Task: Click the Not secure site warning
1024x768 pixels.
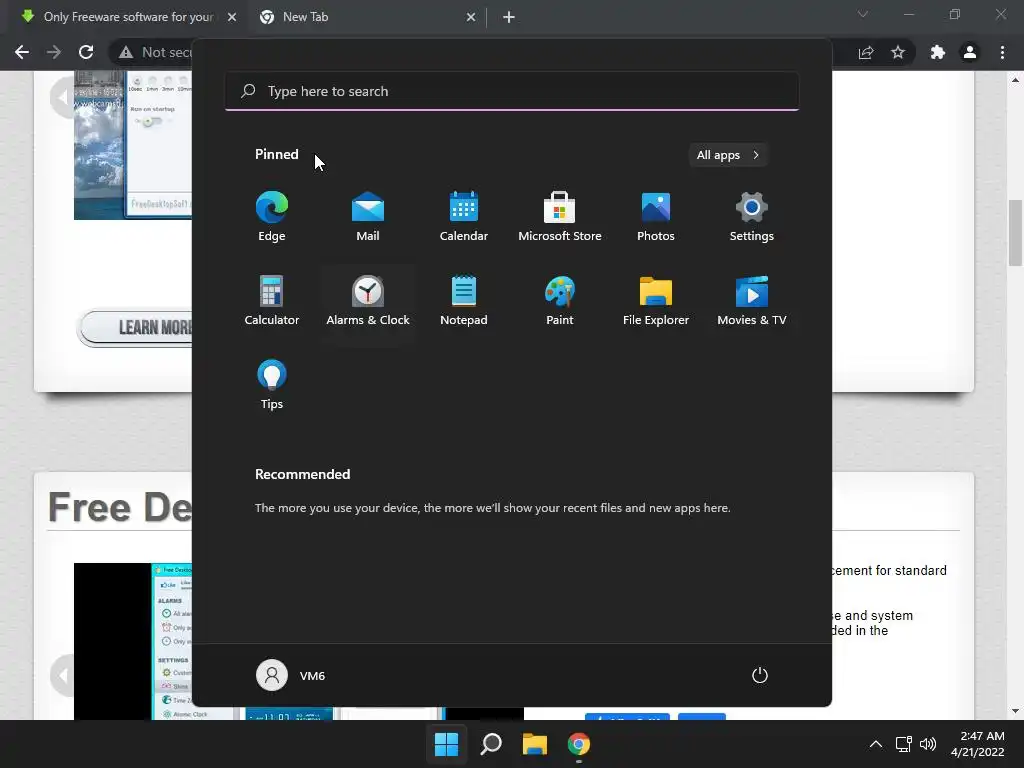Action: click(x=155, y=52)
